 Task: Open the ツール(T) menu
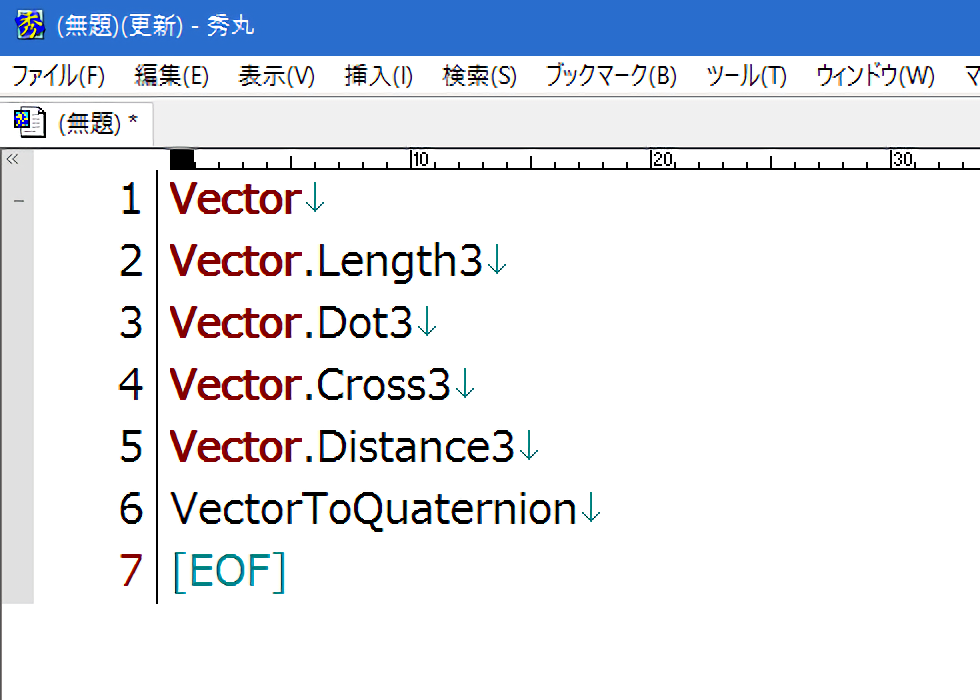(746, 76)
